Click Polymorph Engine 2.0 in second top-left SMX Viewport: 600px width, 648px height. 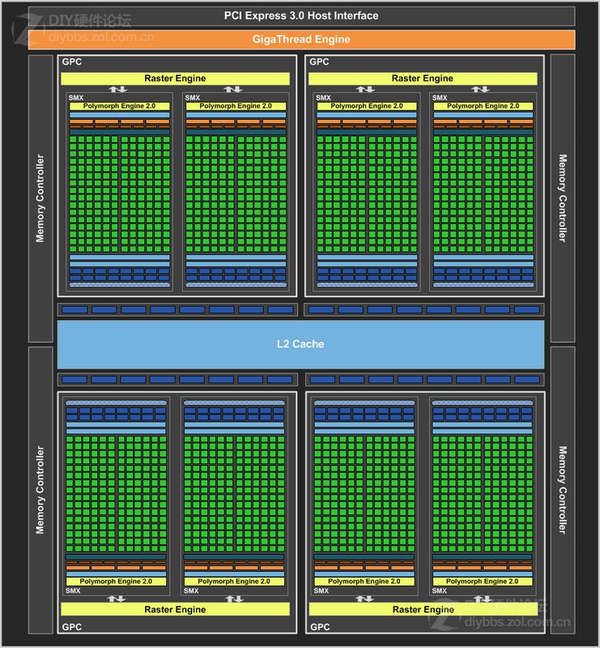click(x=236, y=106)
